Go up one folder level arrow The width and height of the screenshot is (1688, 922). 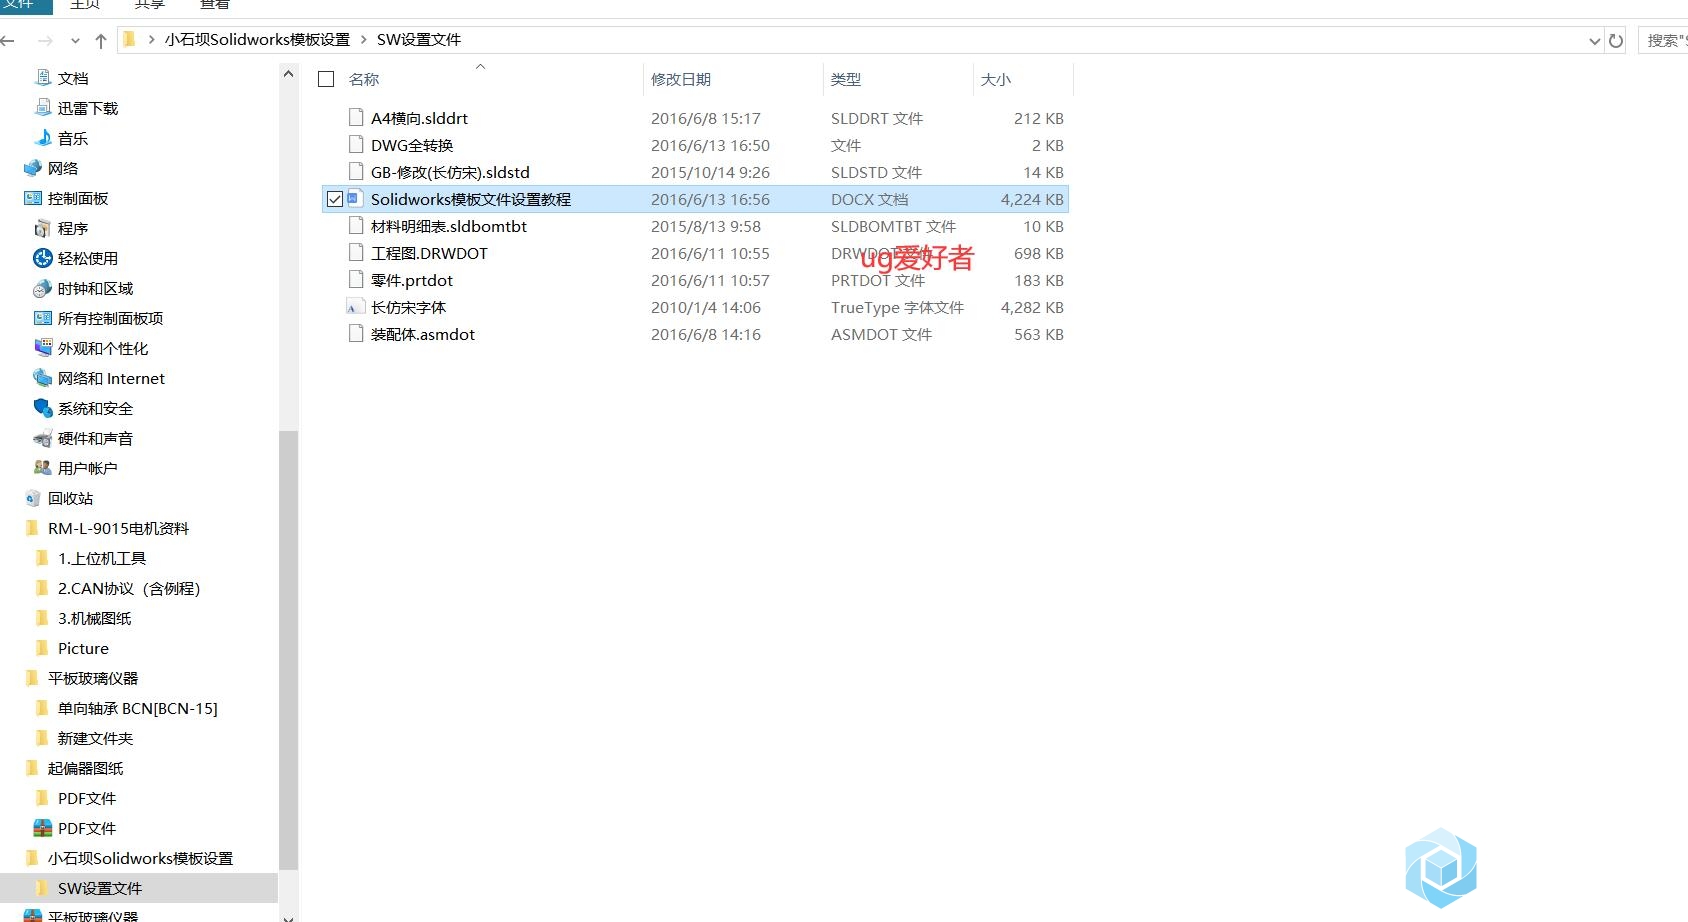101,41
